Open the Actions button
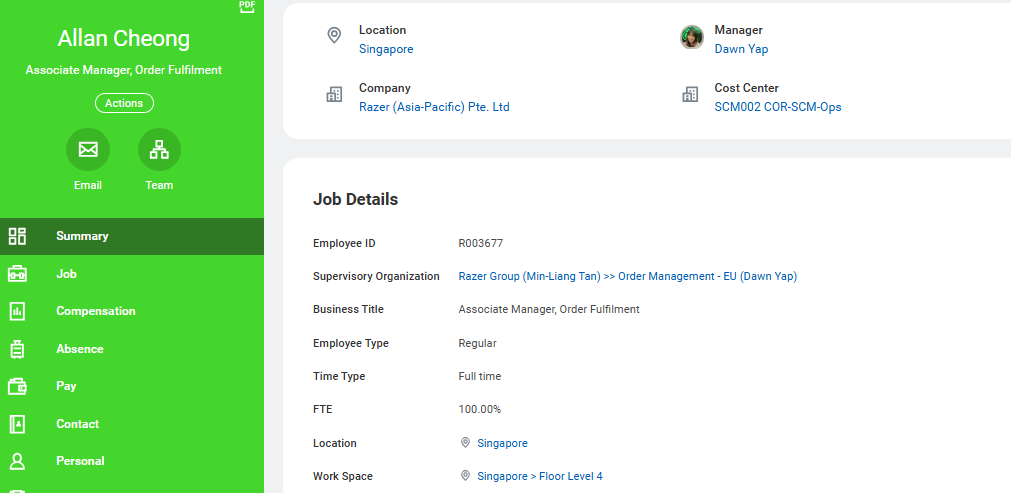1011x493 pixels. 124,103
